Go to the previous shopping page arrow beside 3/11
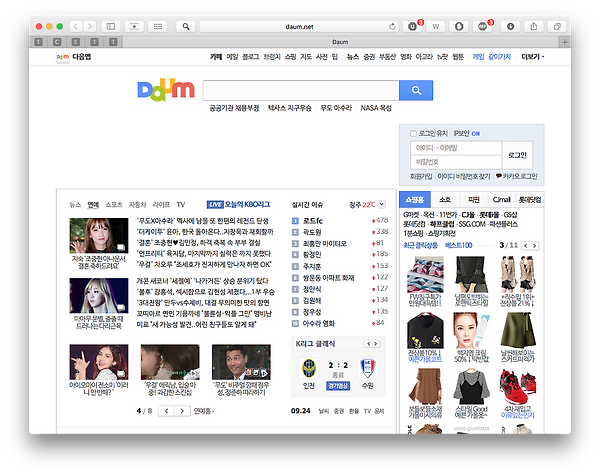Image resolution: width=600 pixels, height=475 pixels. click(526, 246)
